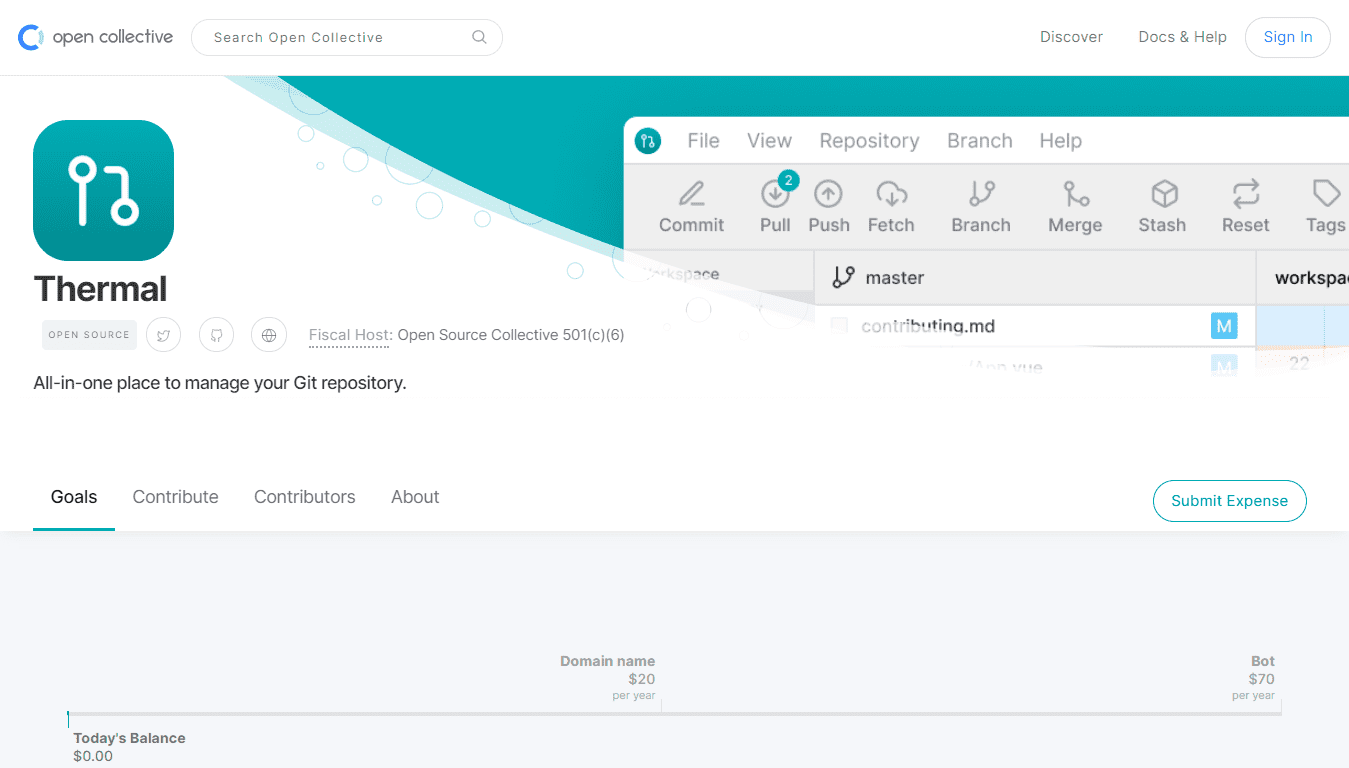Click the master branch icon
This screenshot has width=1349, height=768.
click(x=843, y=277)
